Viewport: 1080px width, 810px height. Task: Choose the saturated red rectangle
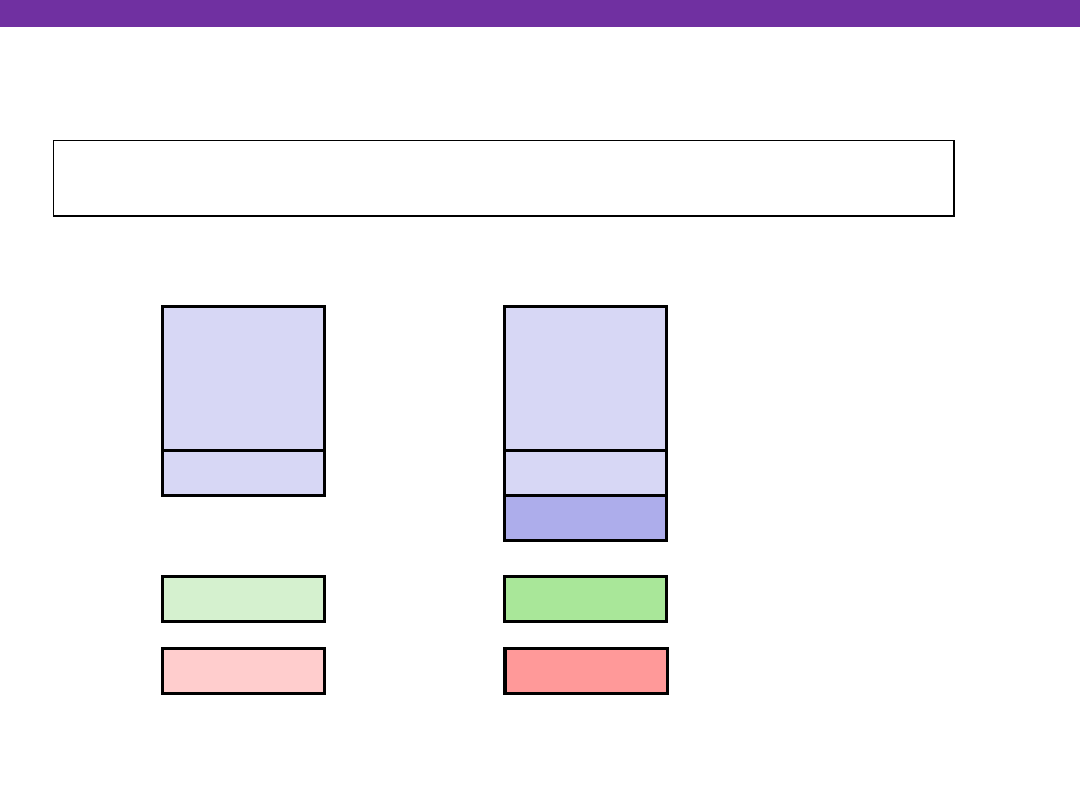[x=585, y=670]
